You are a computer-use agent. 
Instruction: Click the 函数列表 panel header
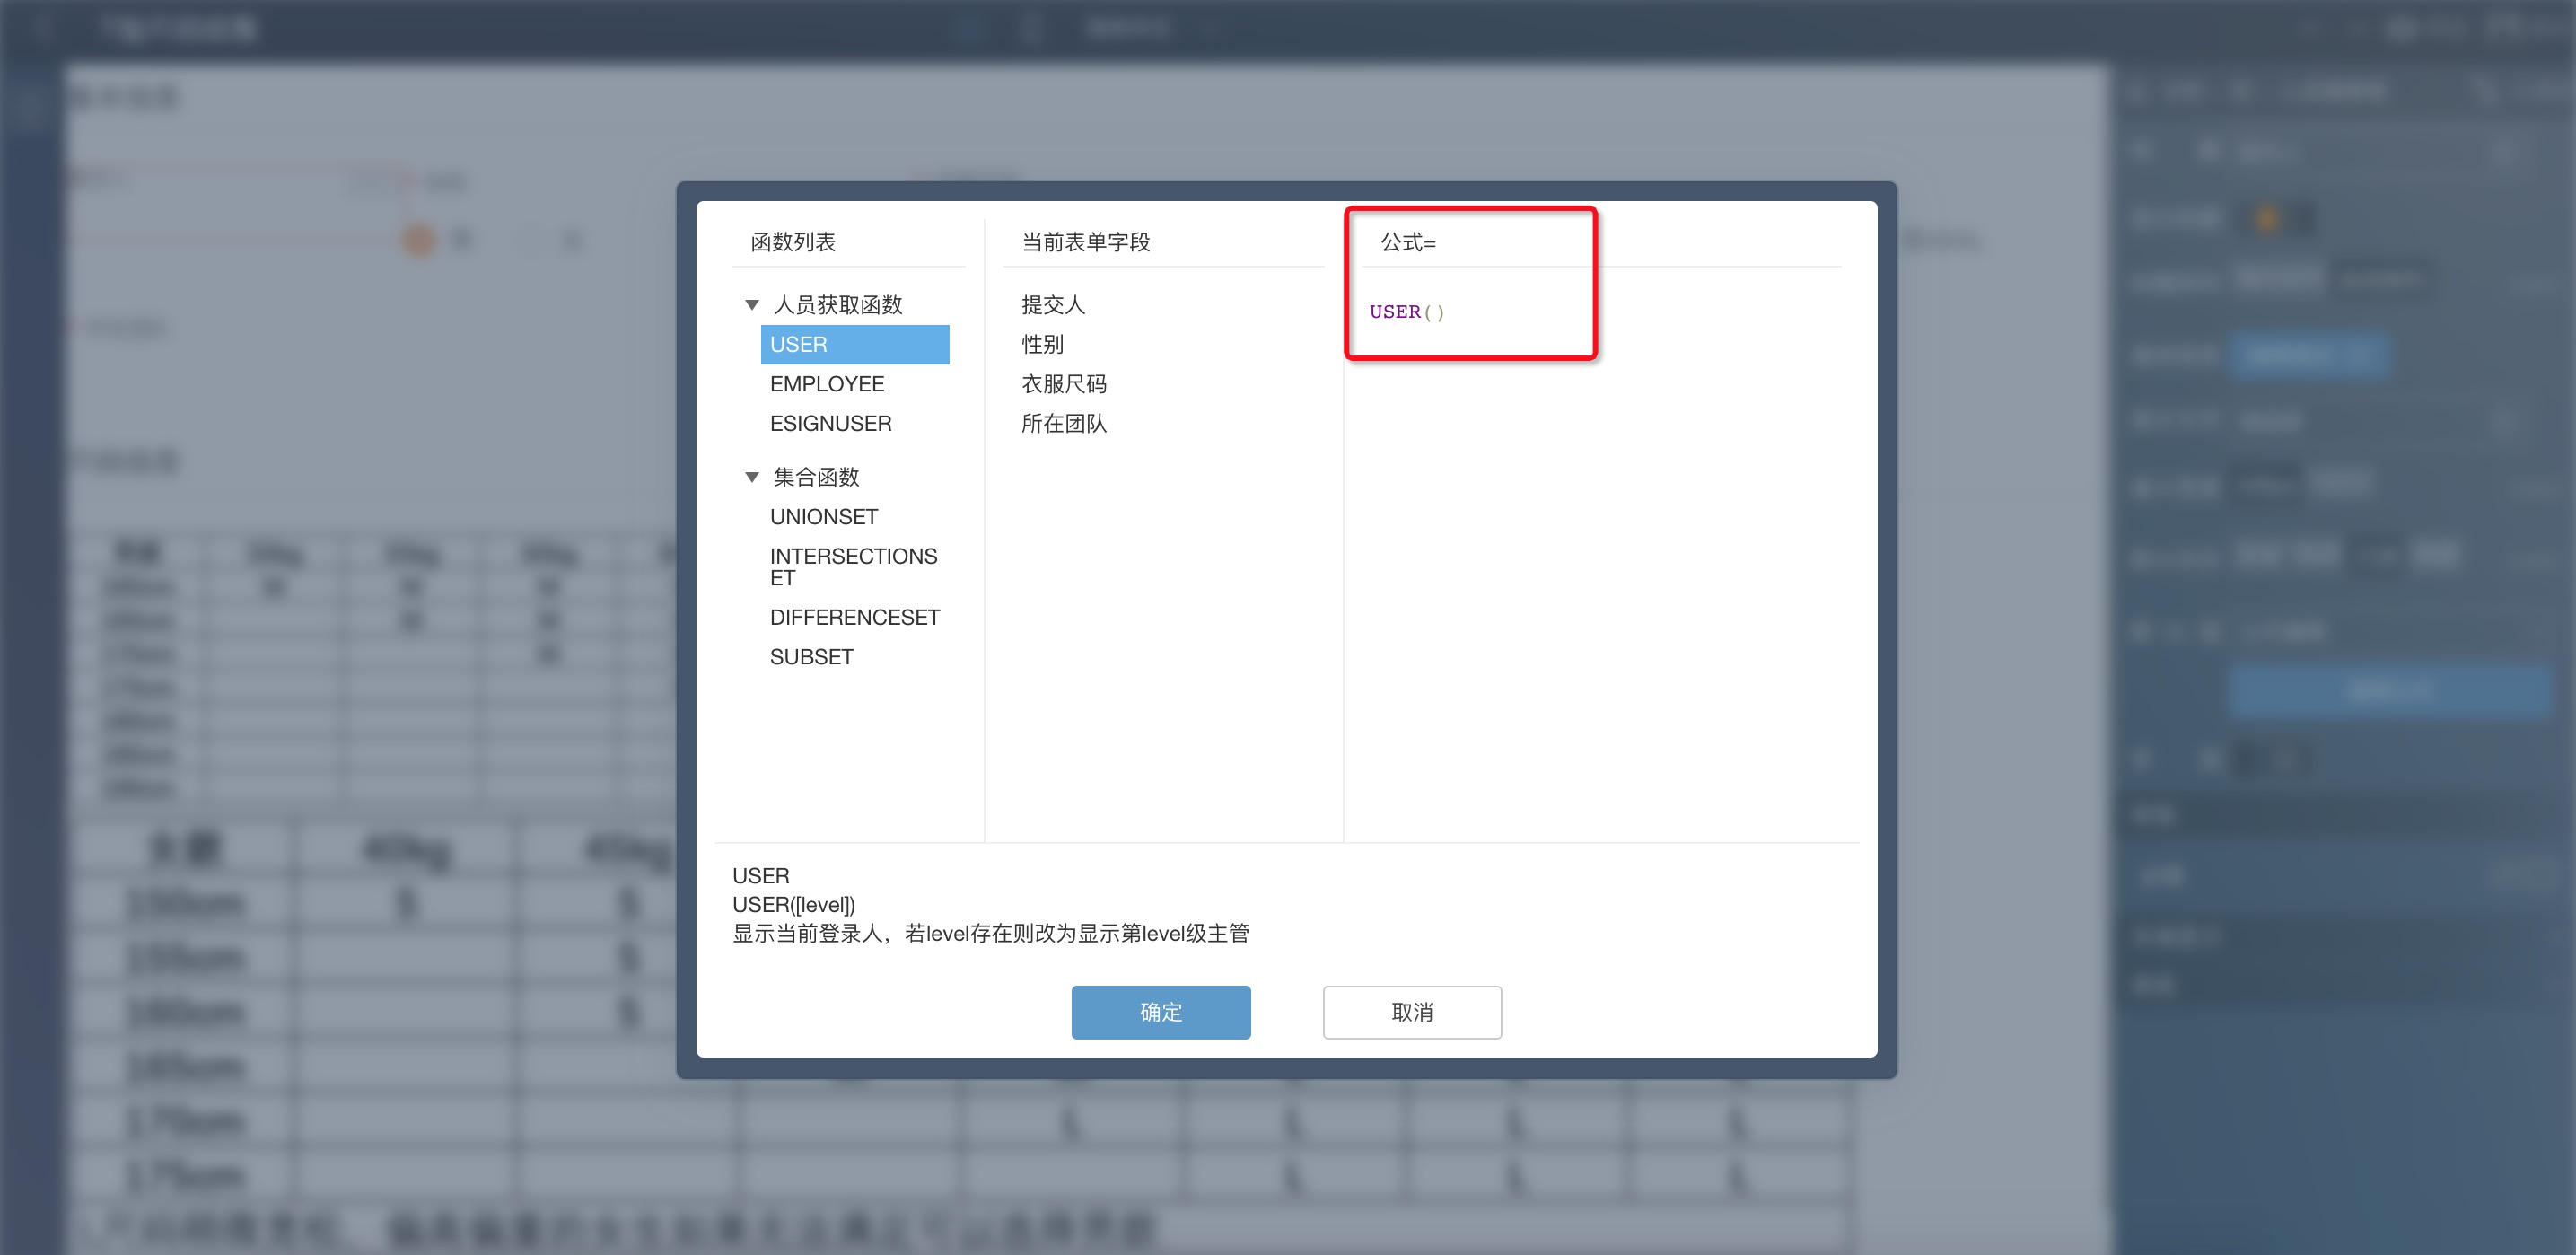pyautogui.click(x=792, y=242)
